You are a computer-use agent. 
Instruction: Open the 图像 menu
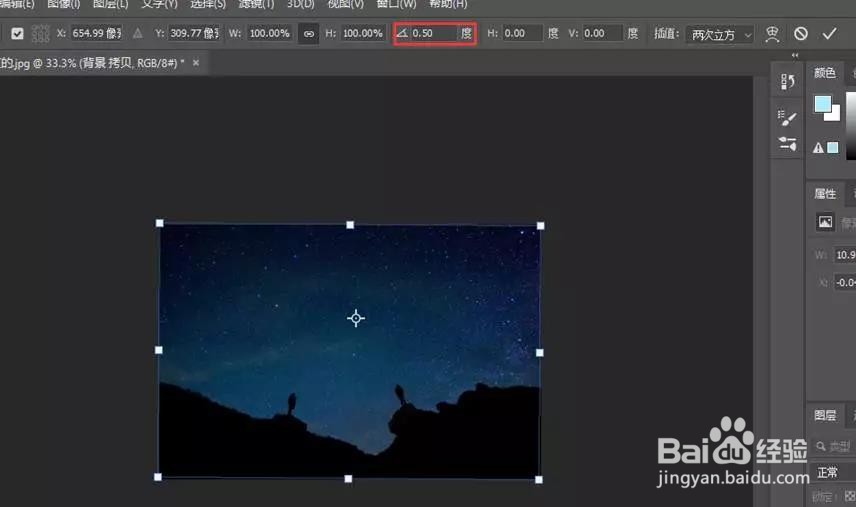click(64, 4)
